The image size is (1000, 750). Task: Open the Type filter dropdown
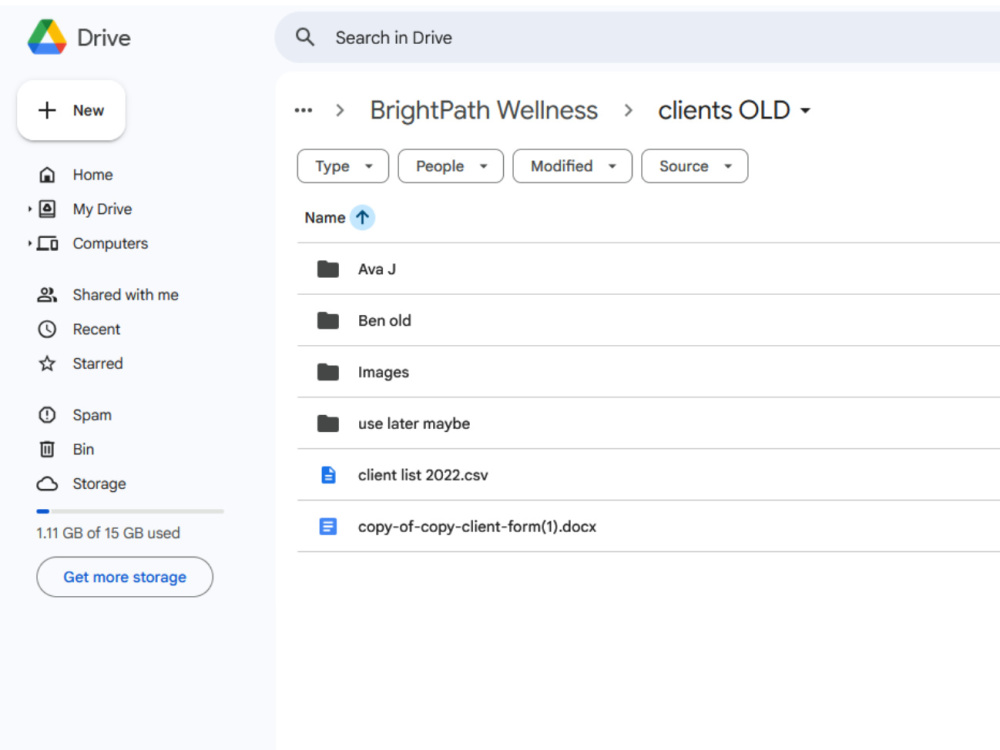[x=343, y=166]
